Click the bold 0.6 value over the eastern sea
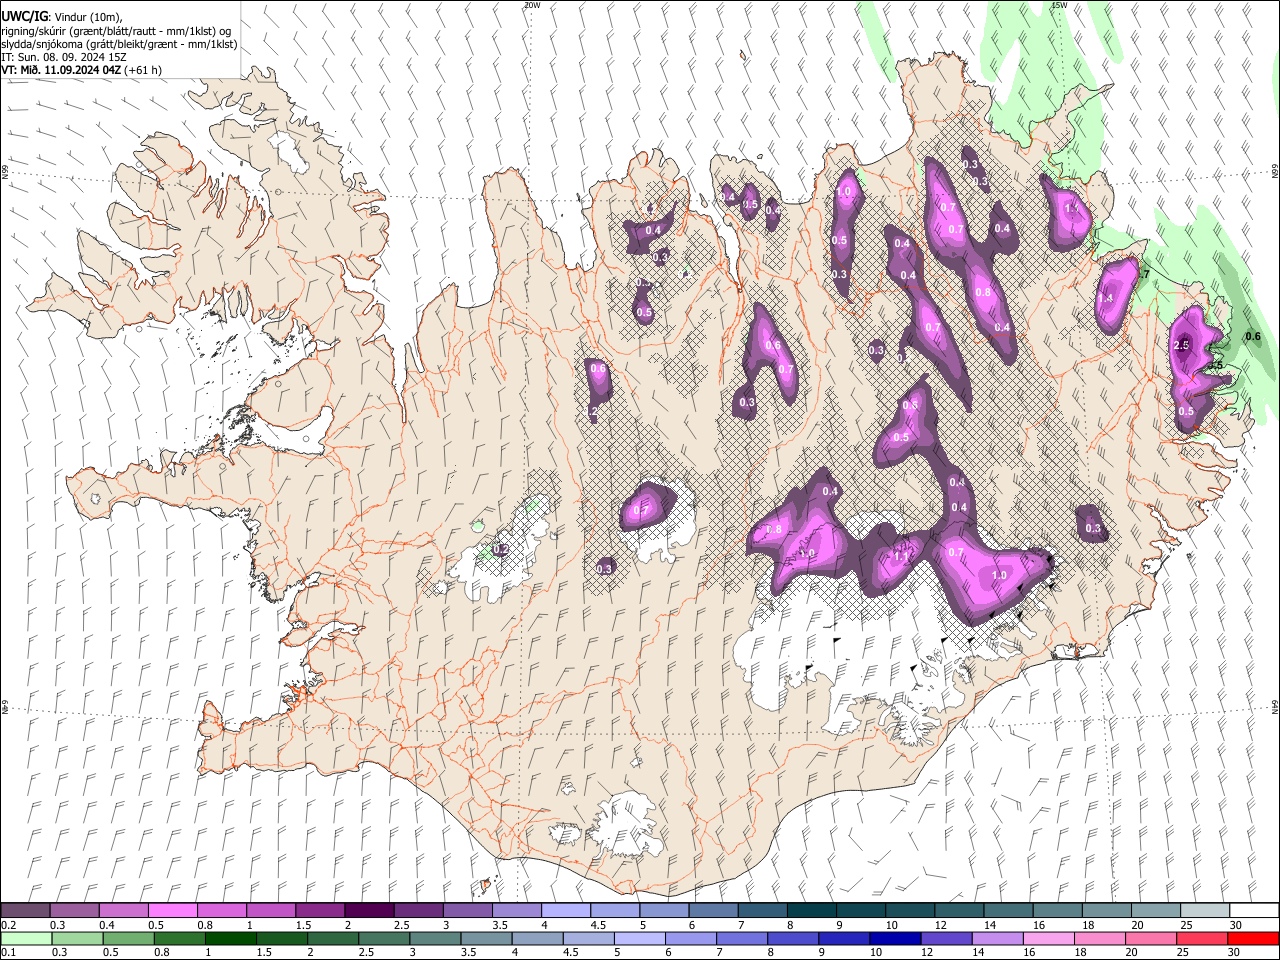Screen dimensions: 1280x960 click(x=1253, y=337)
